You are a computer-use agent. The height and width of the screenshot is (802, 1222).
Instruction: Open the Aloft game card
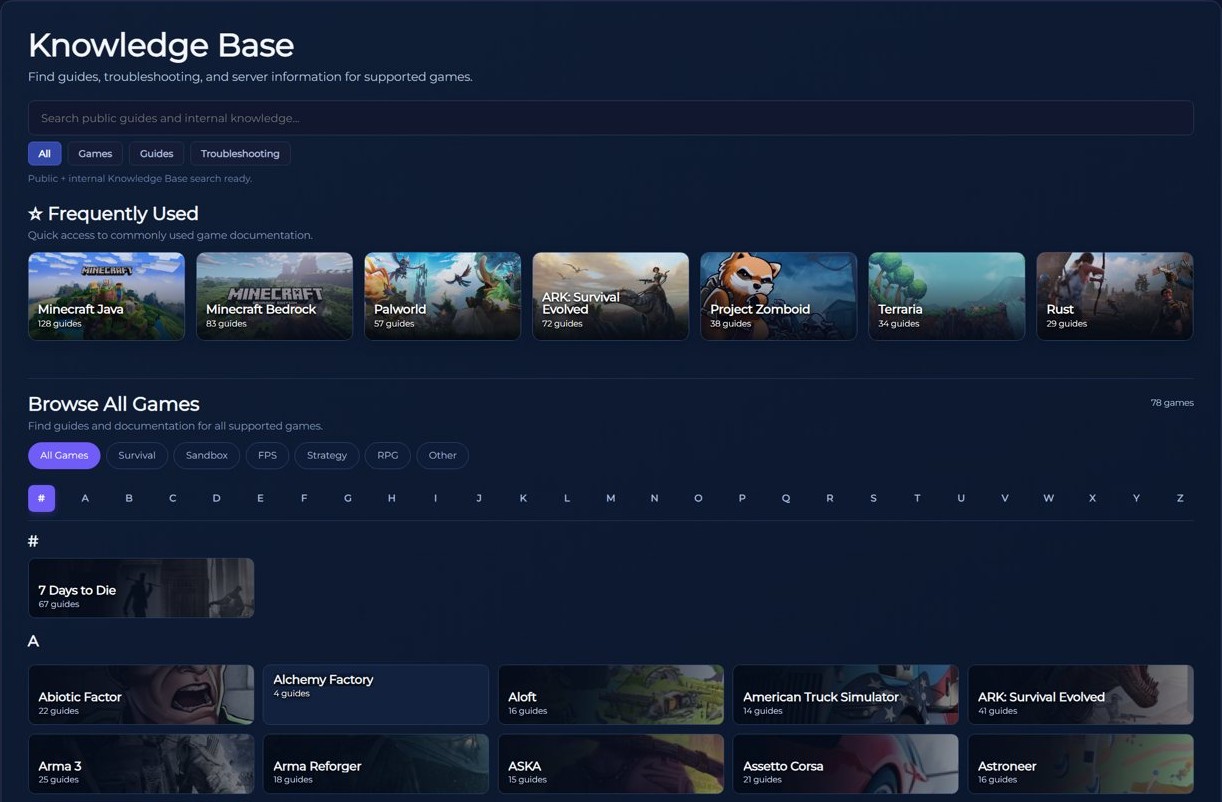pos(611,695)
